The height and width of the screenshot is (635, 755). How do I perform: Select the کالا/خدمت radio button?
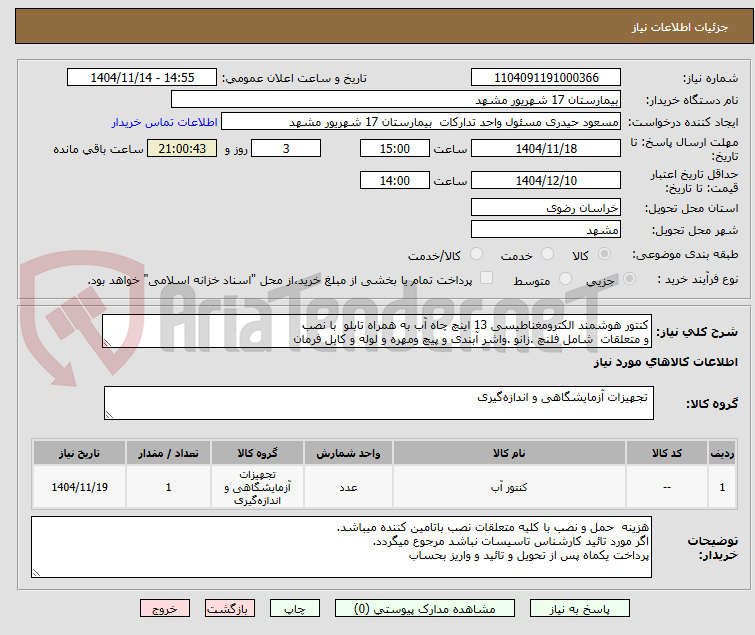[x=476, y=253]
